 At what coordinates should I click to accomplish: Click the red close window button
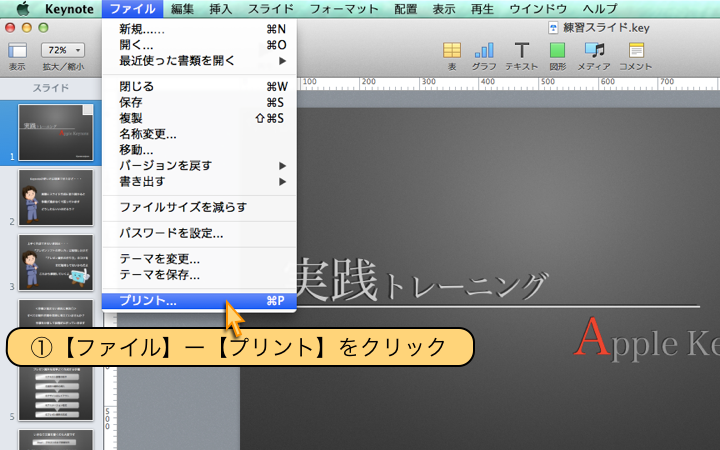coord(10,28)
